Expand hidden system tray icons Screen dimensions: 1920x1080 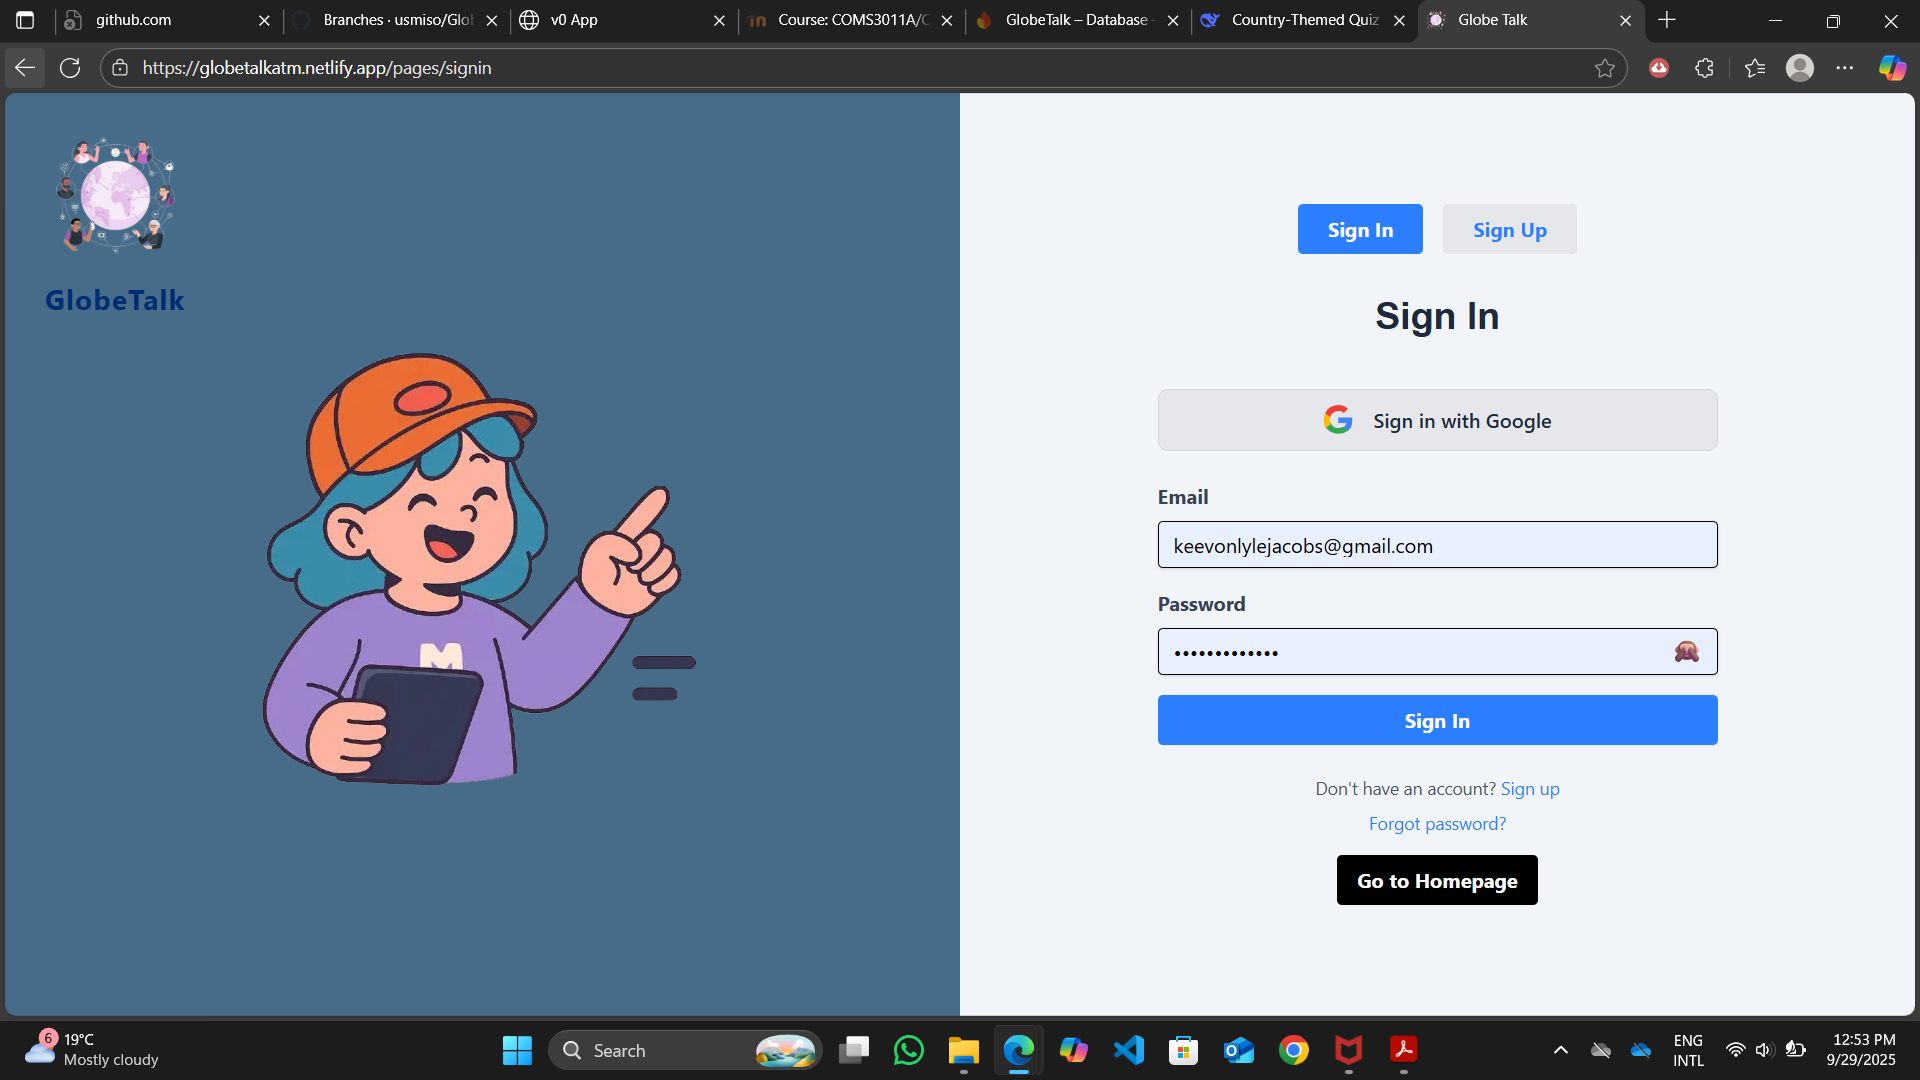[x=1559, y=1050]
